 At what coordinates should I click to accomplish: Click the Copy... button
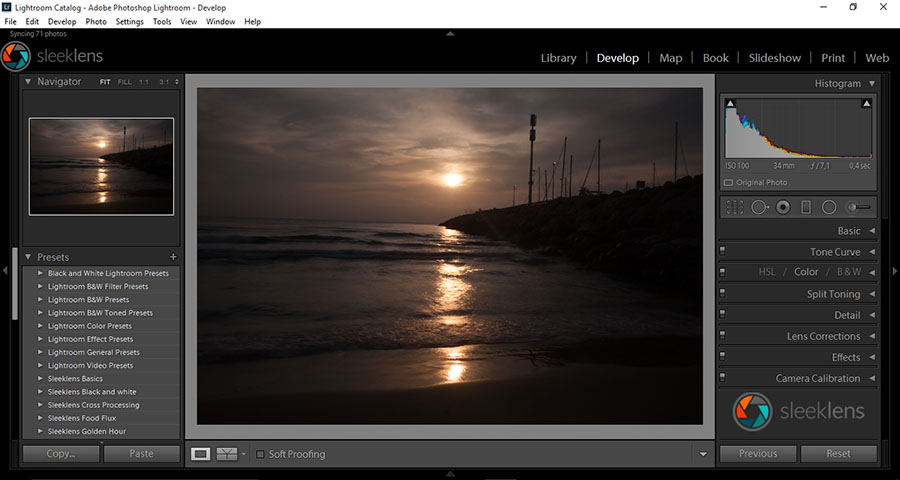coord(61,453)
